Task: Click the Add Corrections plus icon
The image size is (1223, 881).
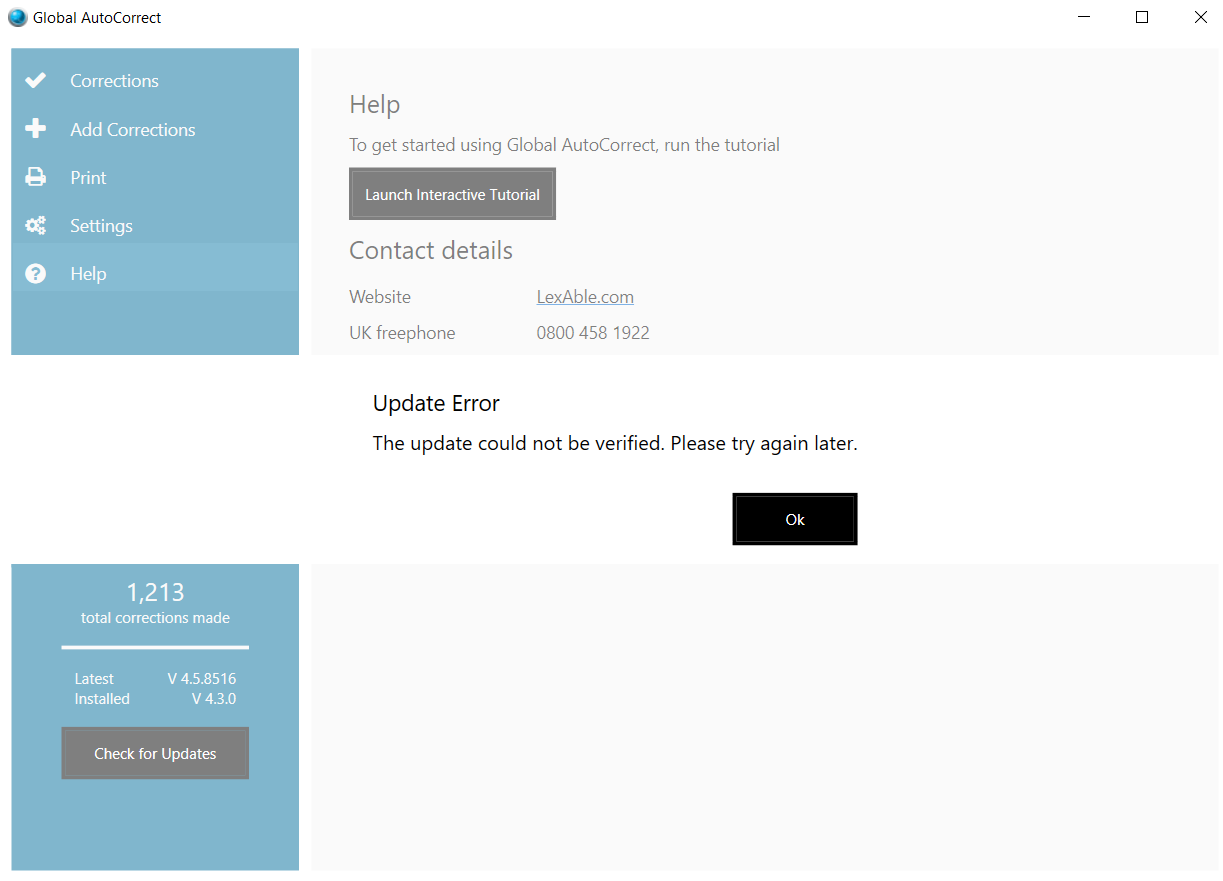Action: (x=36, y=129)
